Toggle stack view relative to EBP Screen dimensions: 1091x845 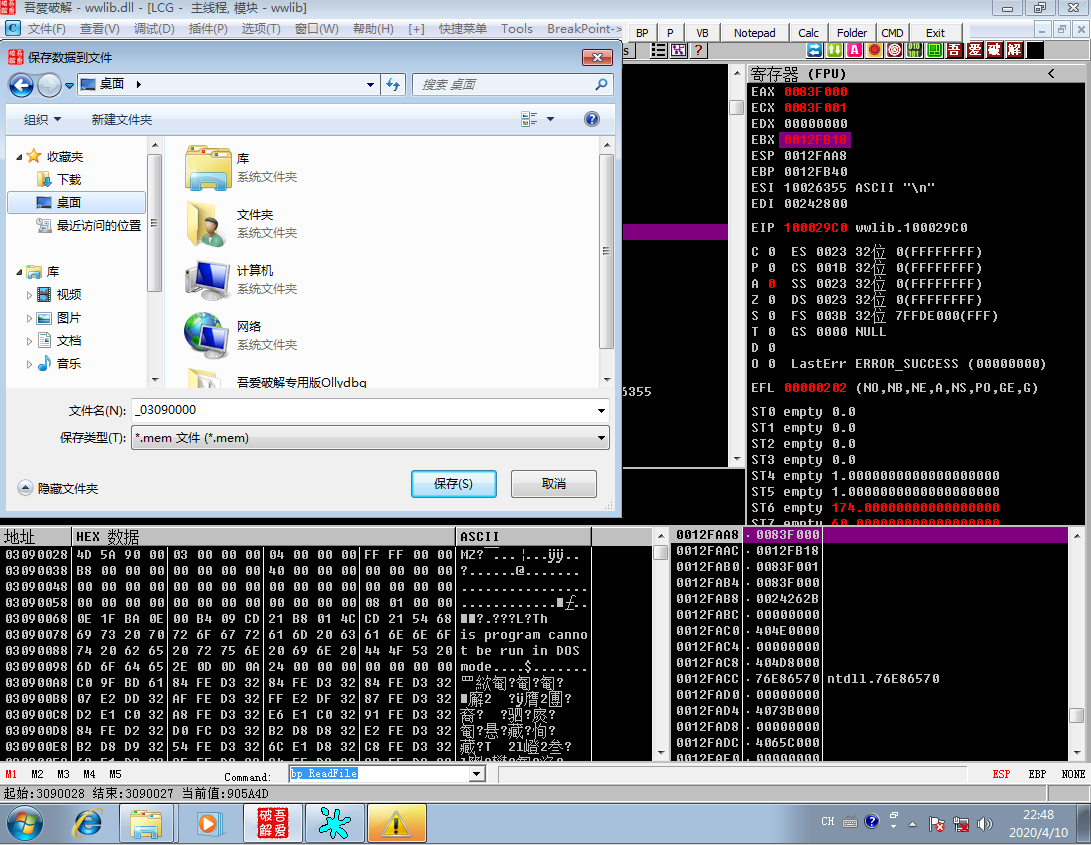click(x=1037, y=774)
